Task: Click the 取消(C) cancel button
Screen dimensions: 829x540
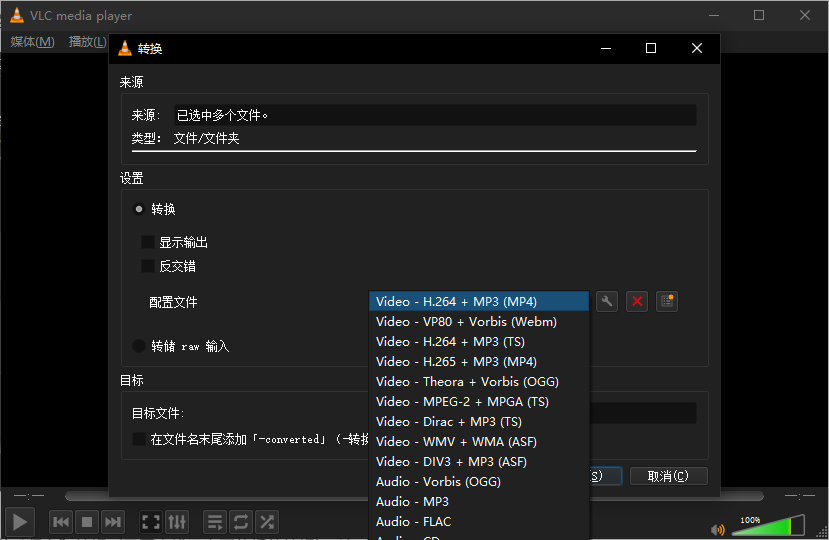Action: (668, 476)
